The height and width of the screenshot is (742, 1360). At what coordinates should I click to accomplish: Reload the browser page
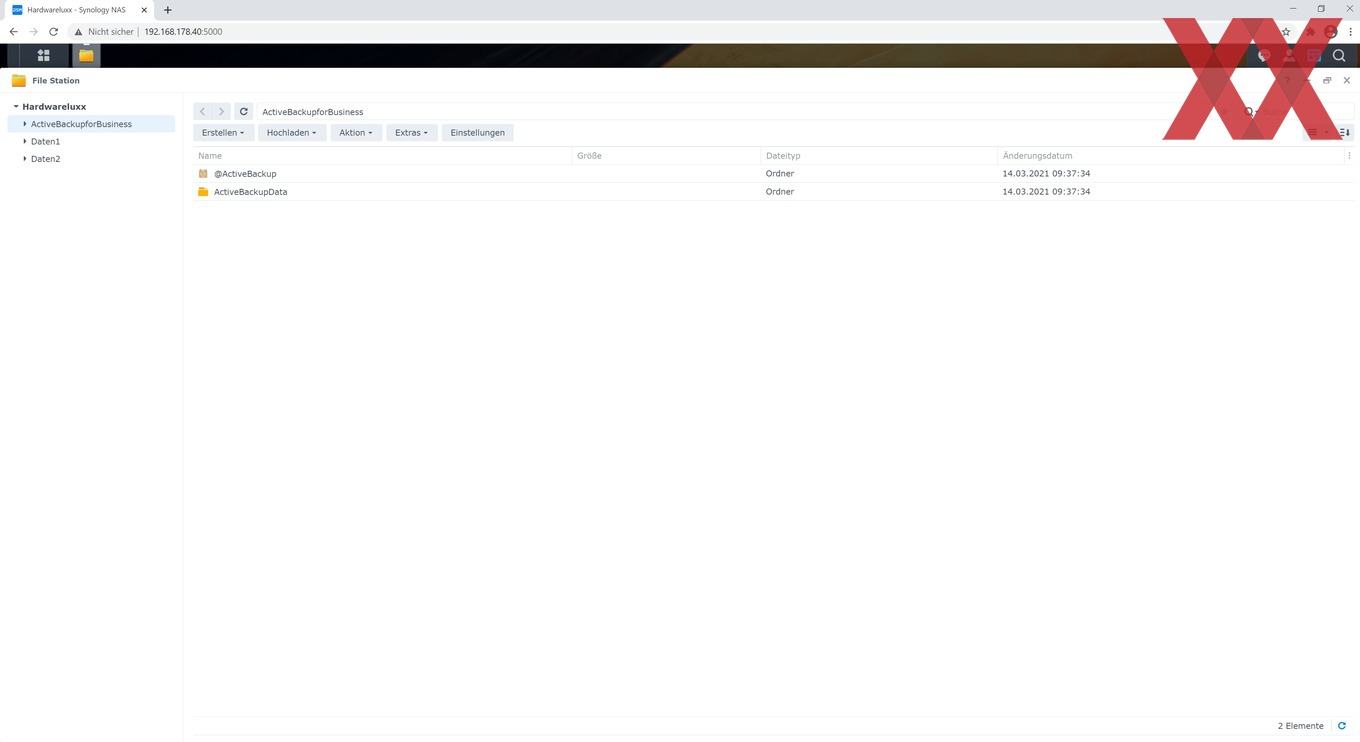click(x=53, y=32)
